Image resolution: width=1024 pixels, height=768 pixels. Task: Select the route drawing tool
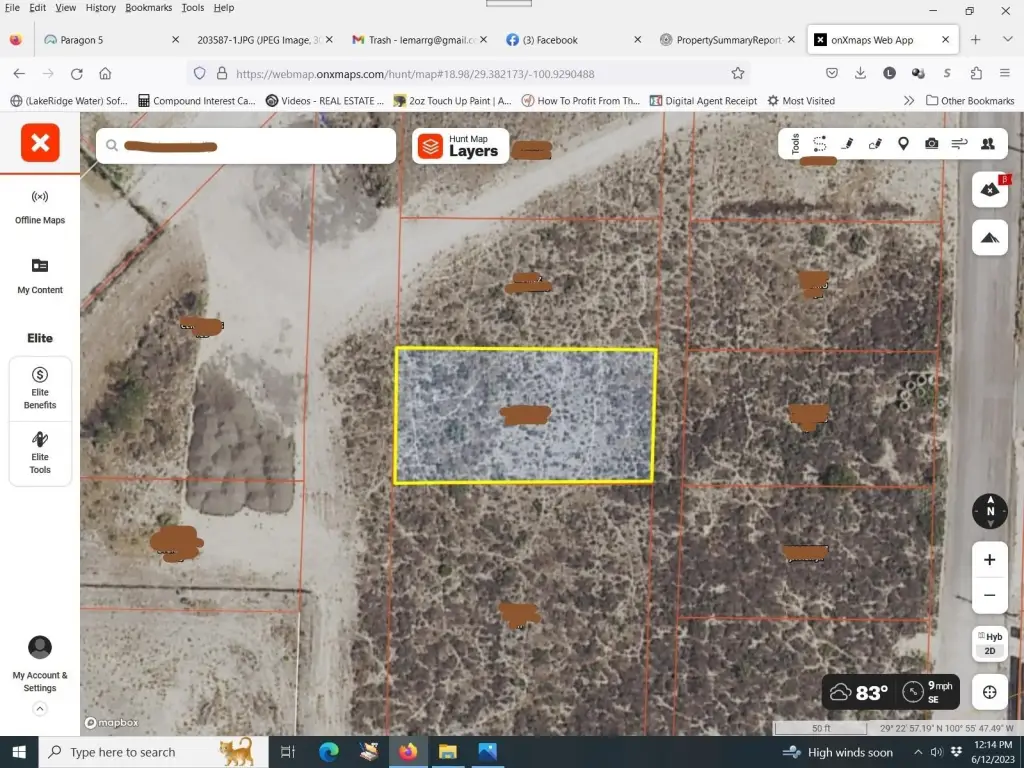(820, 144)
